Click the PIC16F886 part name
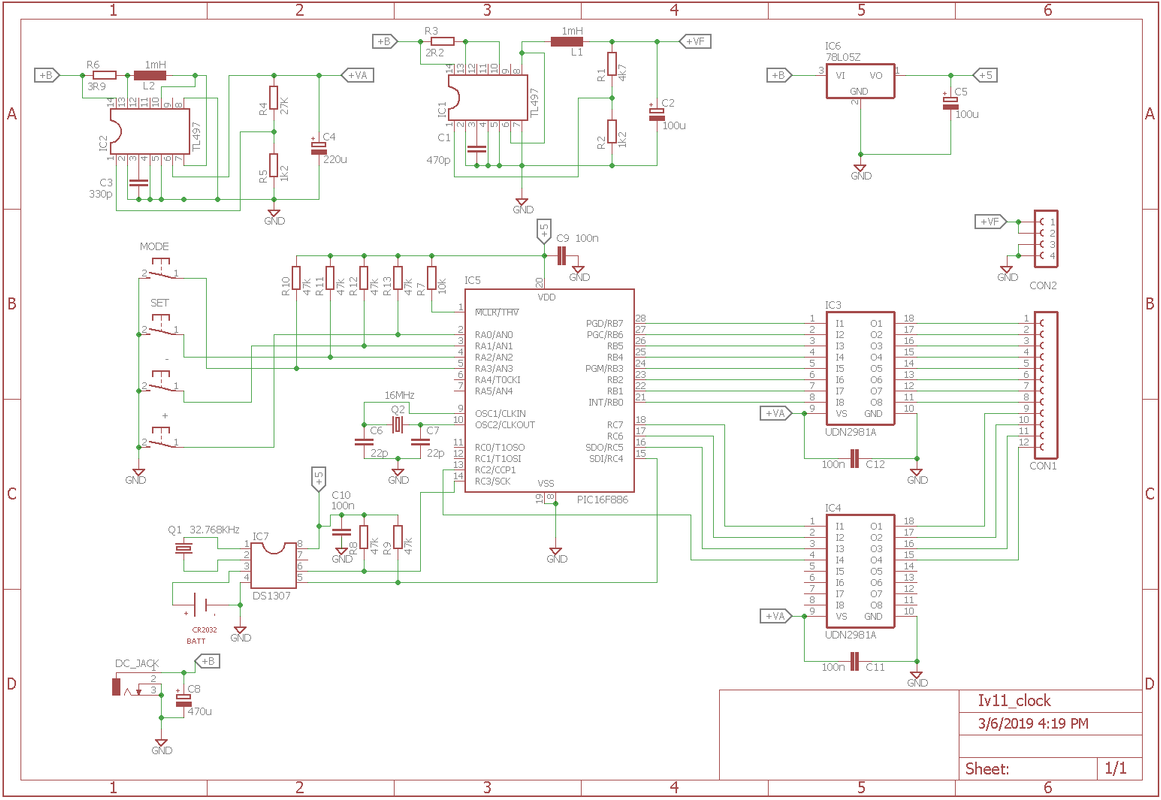The width and height of the screenshot is (1161, 800). [x=602, y=500]
